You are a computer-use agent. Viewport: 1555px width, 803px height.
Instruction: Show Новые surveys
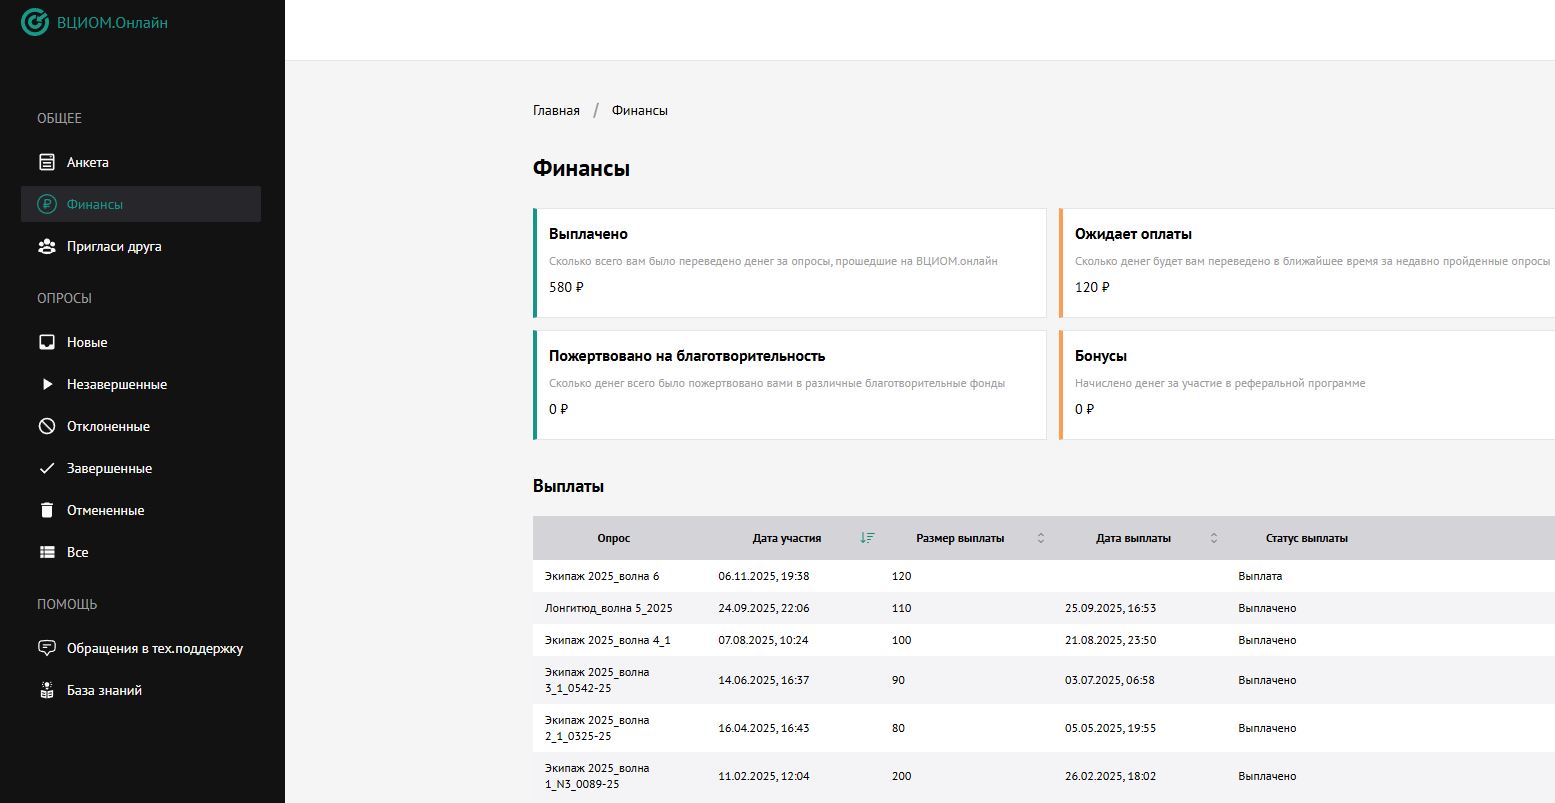(x=141, y=342)
